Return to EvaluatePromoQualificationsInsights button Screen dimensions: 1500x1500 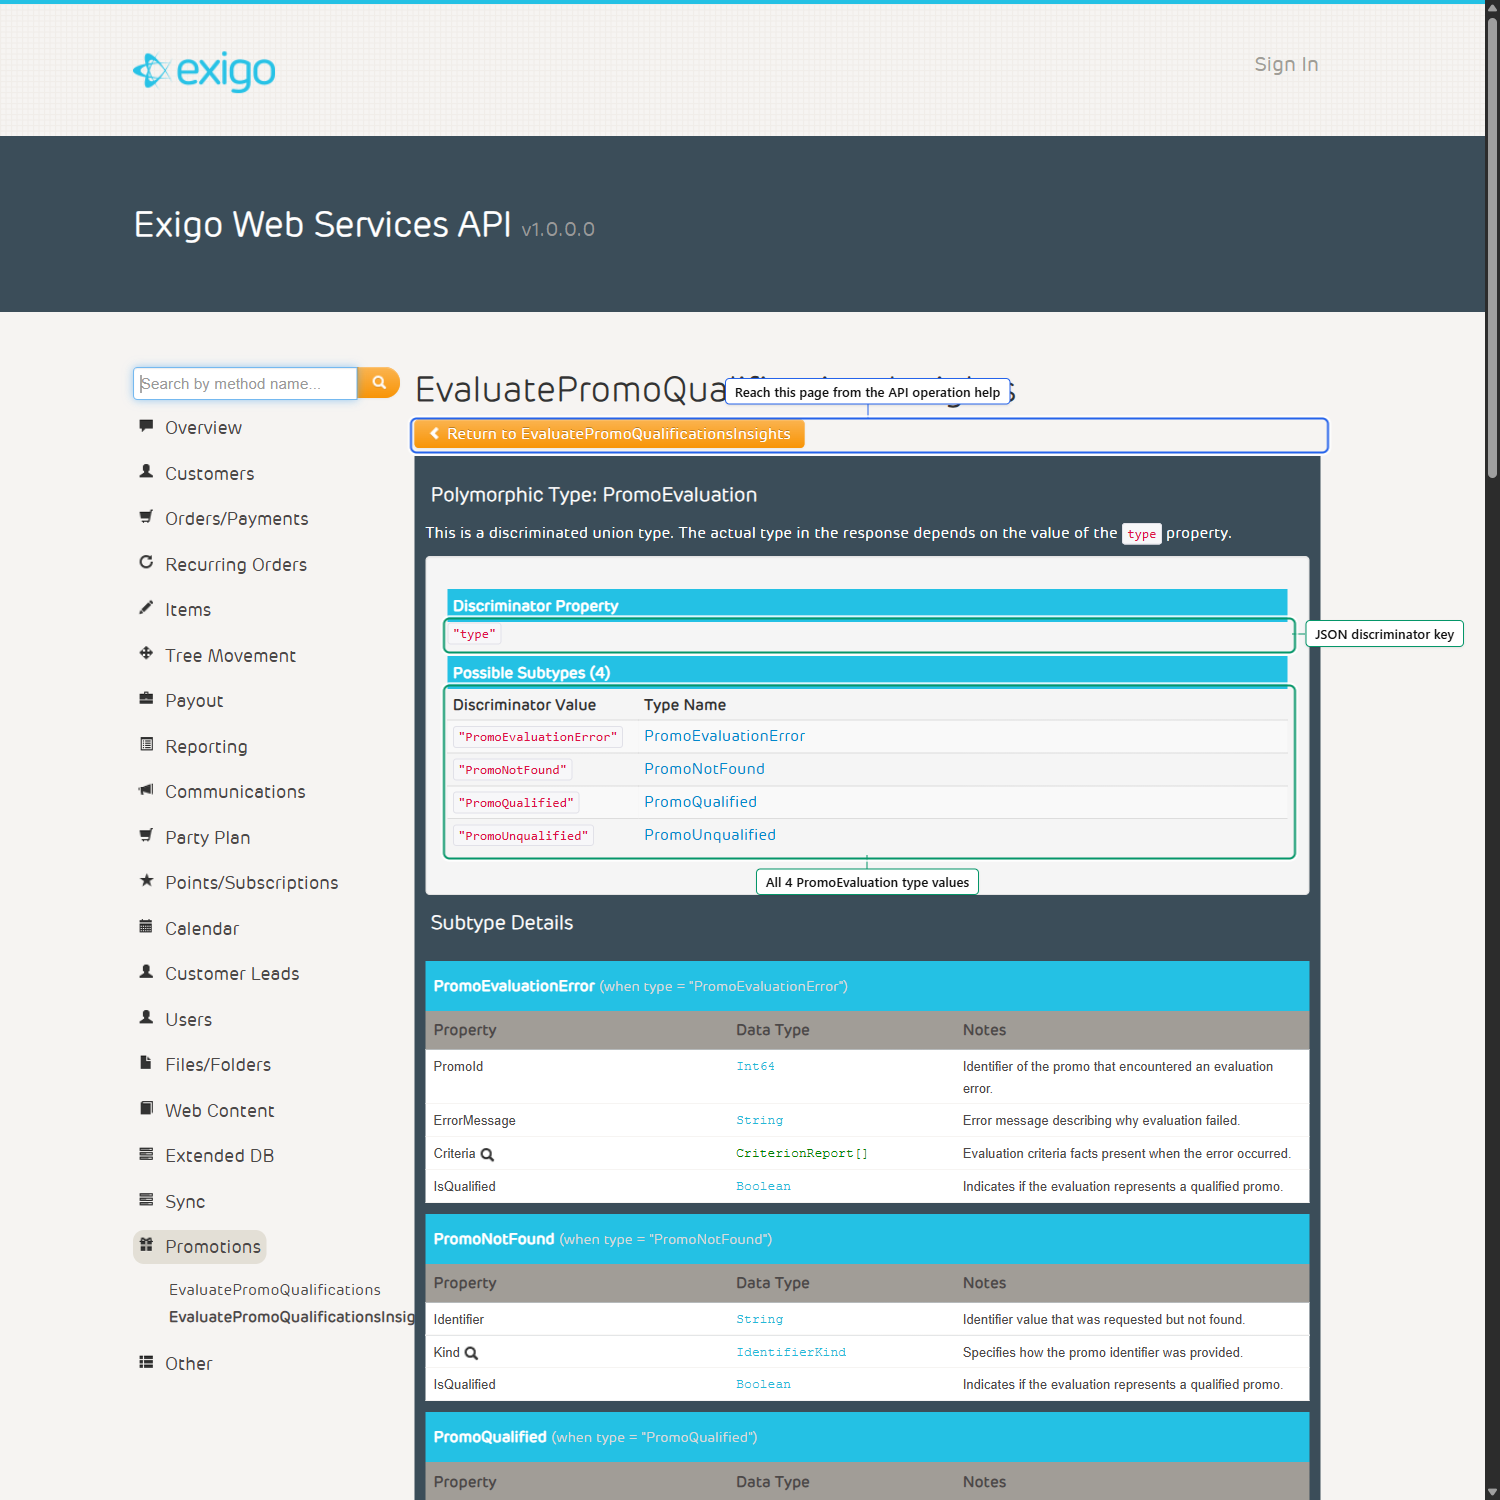pos(609,434)
